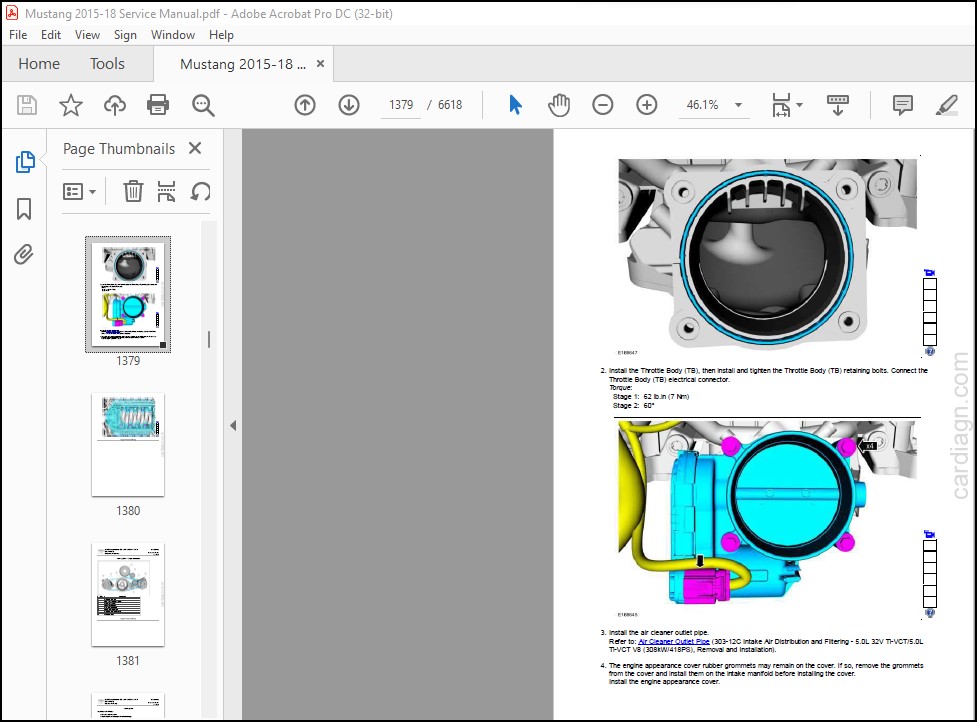Click the print pages icon in thumbnails panel
Screen dimensions: 977x722
pyautogui.click(x=166, y=191)
